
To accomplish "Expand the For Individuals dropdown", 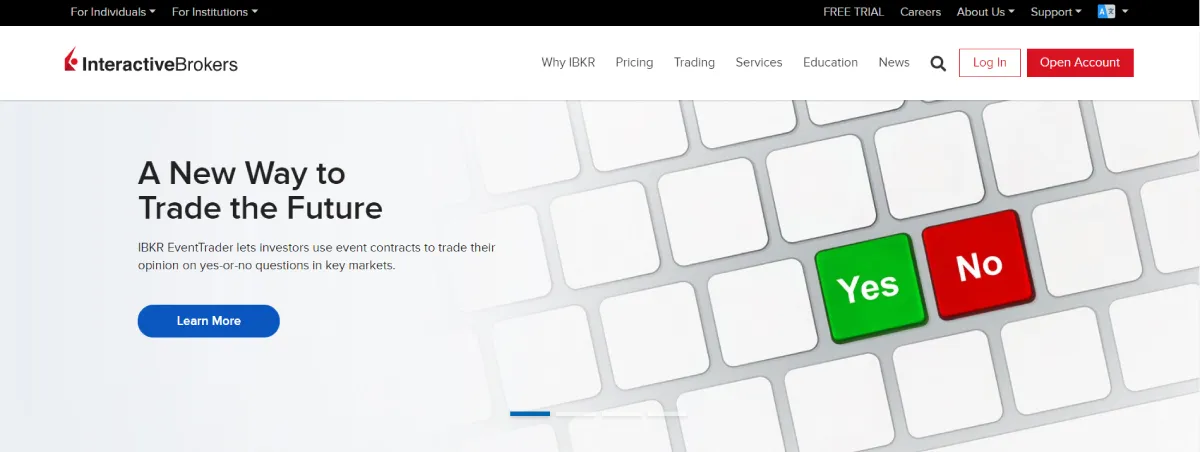I will pyautogui.click(x=113, y=12).
